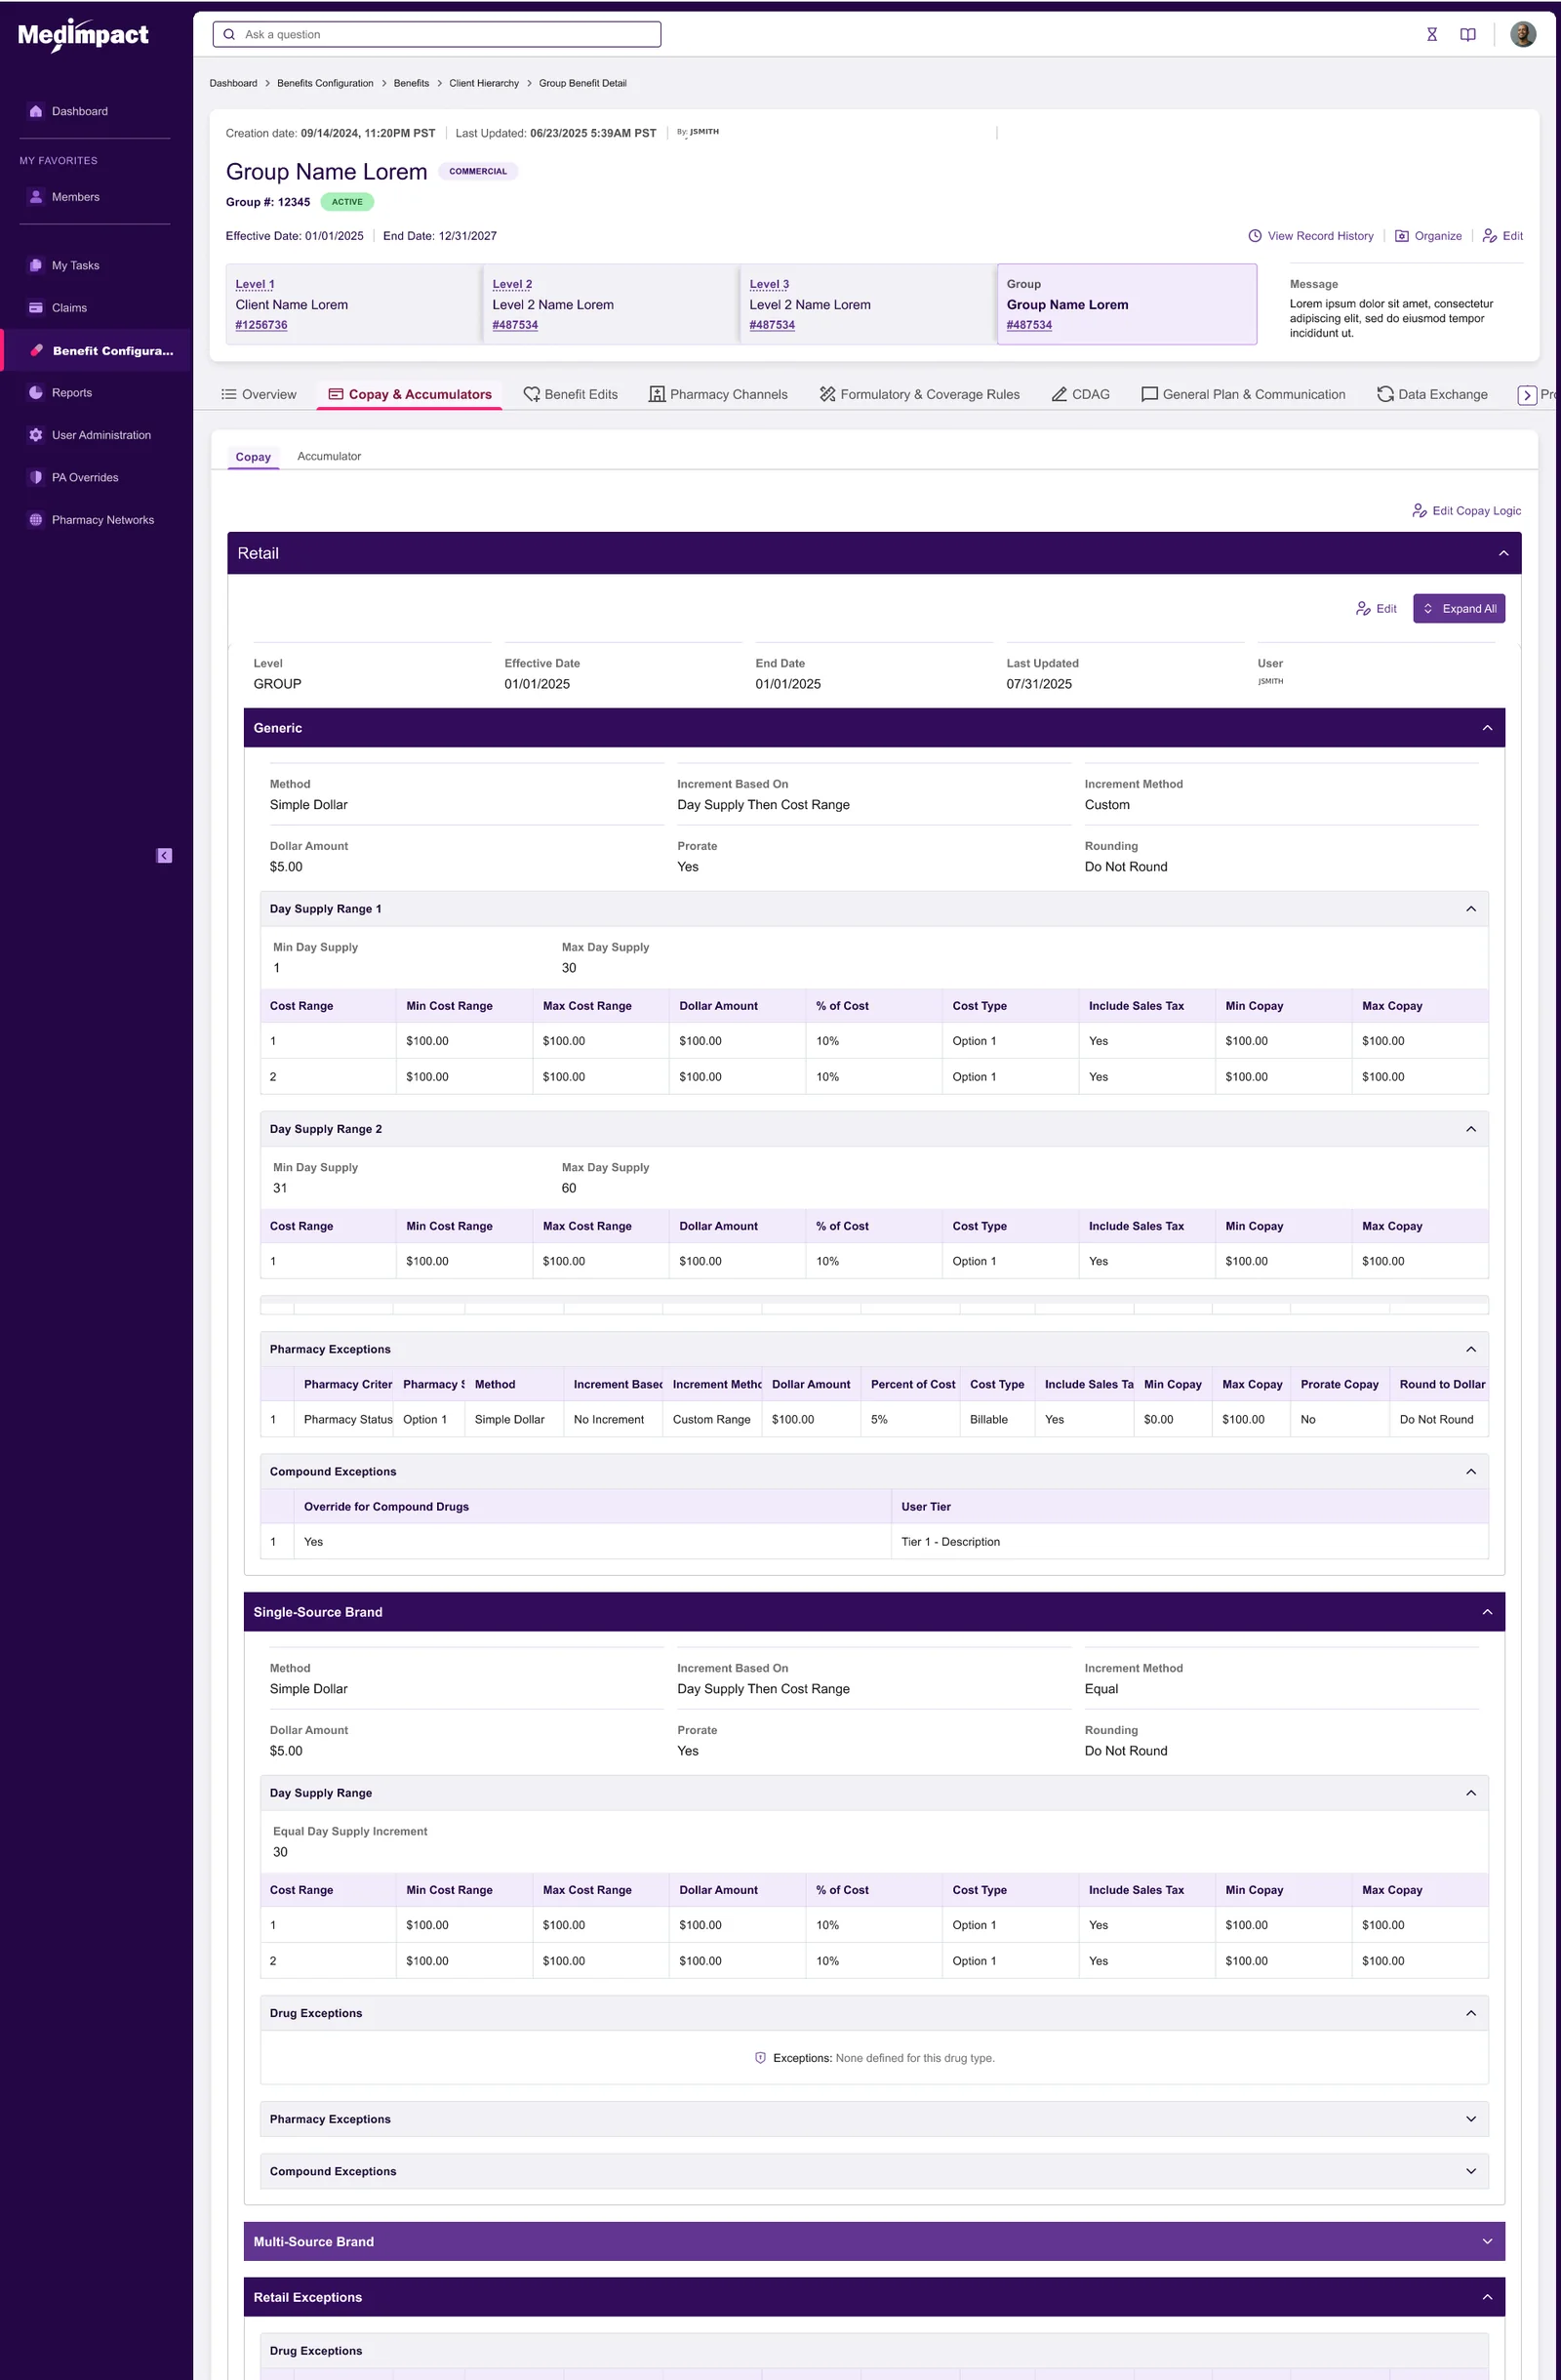Open Reports in sidebar
1561x2380 pixels.
tap(72, 393)
